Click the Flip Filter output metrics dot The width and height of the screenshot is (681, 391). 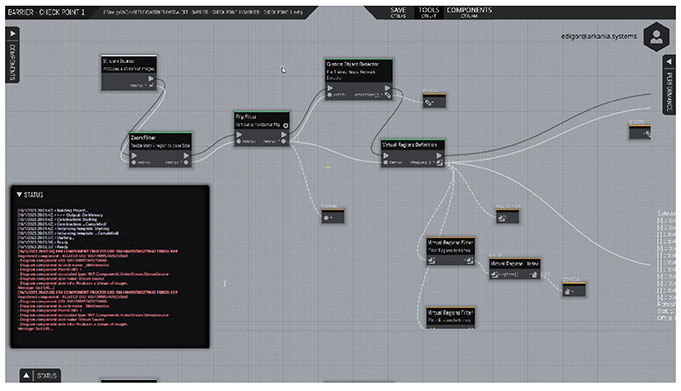284,142
